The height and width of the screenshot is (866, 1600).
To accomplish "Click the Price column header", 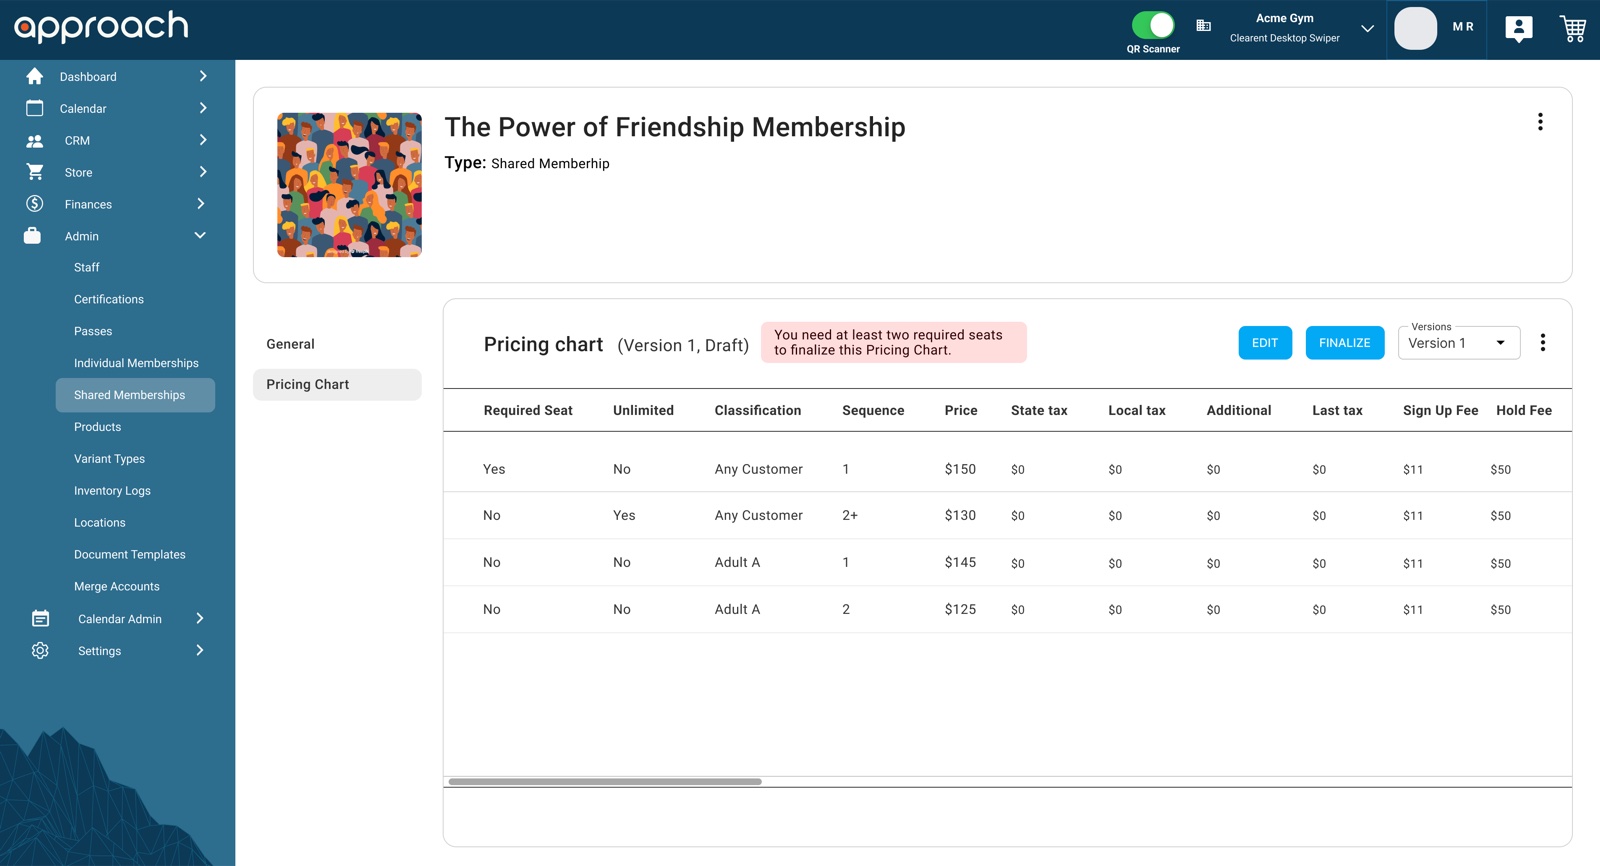I will point(961,411).
